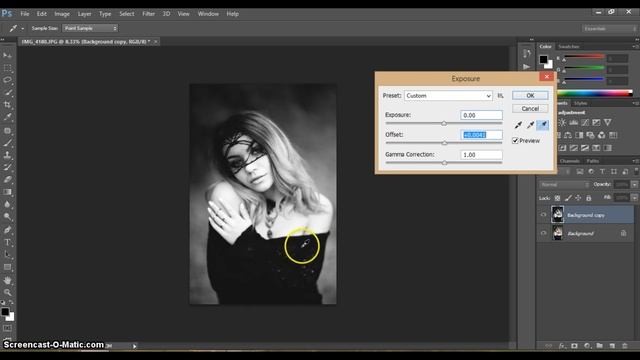Select the Quick Selection tool
The image size is (640, 360).
click(7, 93)
